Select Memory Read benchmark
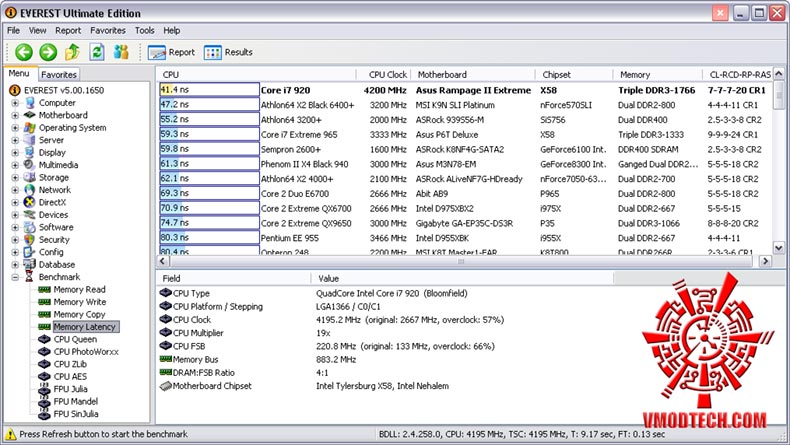790x445 pixels. click(x=80, y=289)
